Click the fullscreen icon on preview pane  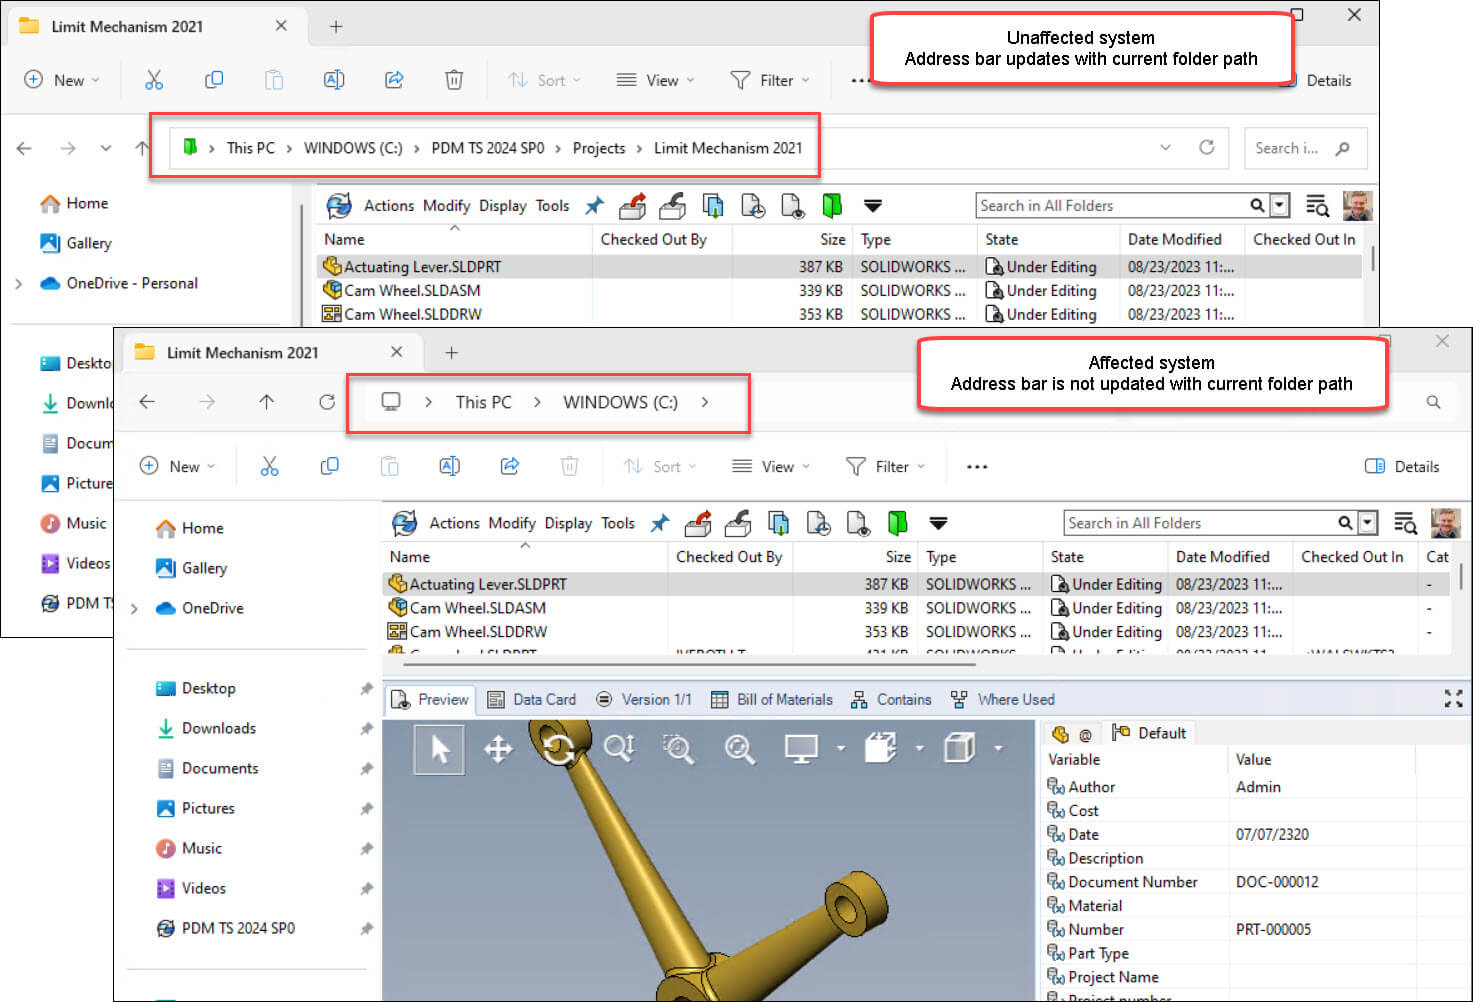(1453, 699)
